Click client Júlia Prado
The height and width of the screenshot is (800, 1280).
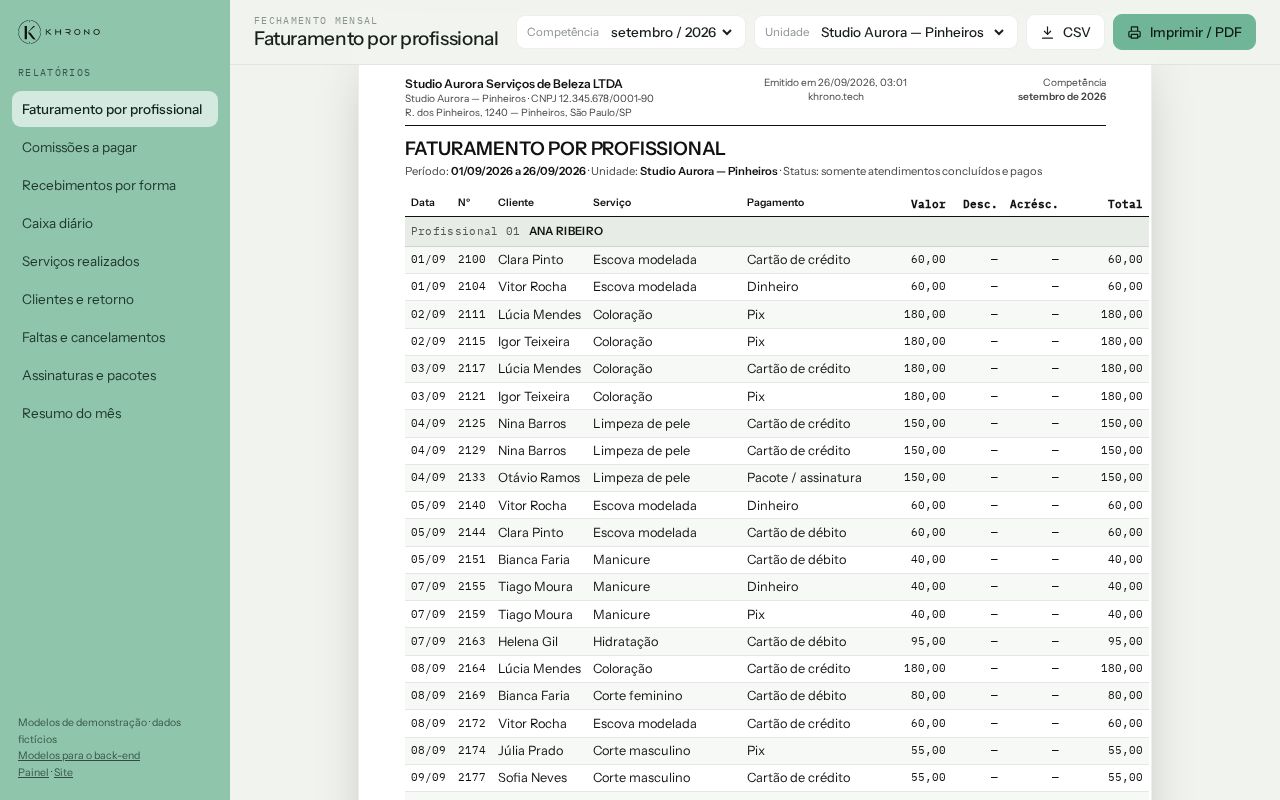pyautogui.click(x=530, y=750)
